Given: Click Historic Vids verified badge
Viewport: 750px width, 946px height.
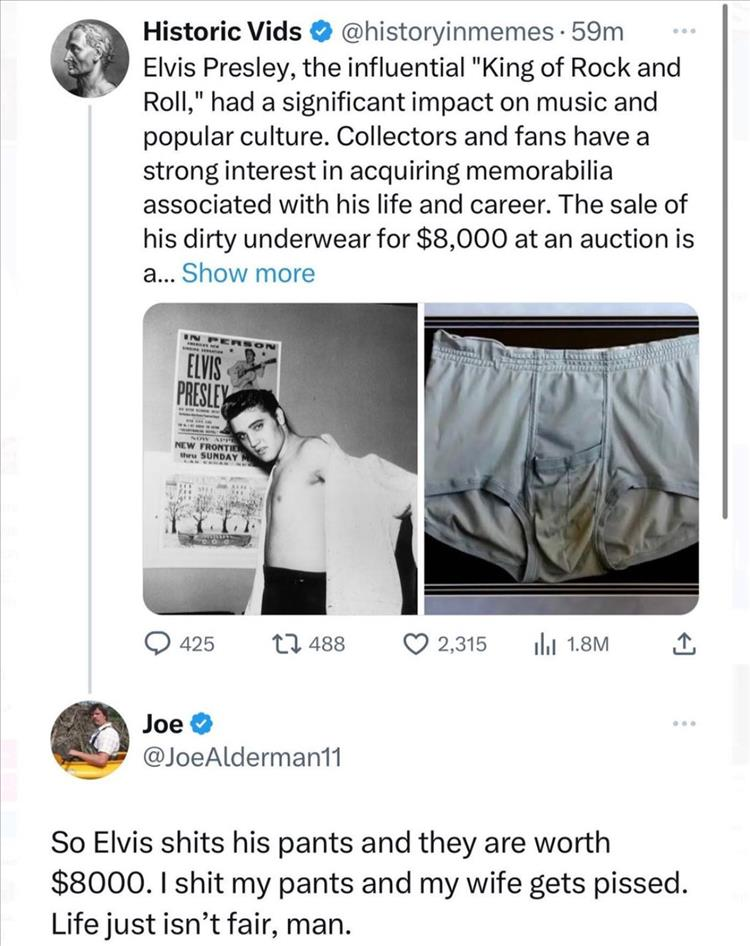Looking at the screenshot, I should pos(320,33).
